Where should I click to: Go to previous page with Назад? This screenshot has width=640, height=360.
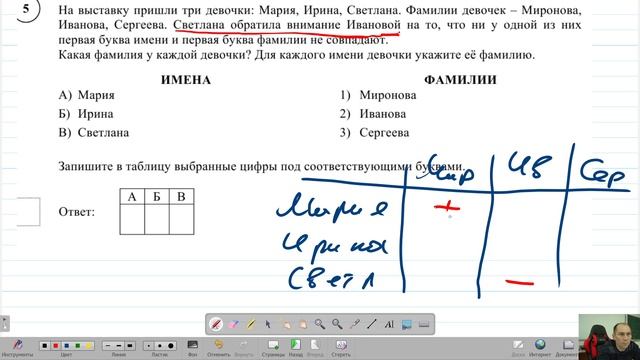[296, 348]
